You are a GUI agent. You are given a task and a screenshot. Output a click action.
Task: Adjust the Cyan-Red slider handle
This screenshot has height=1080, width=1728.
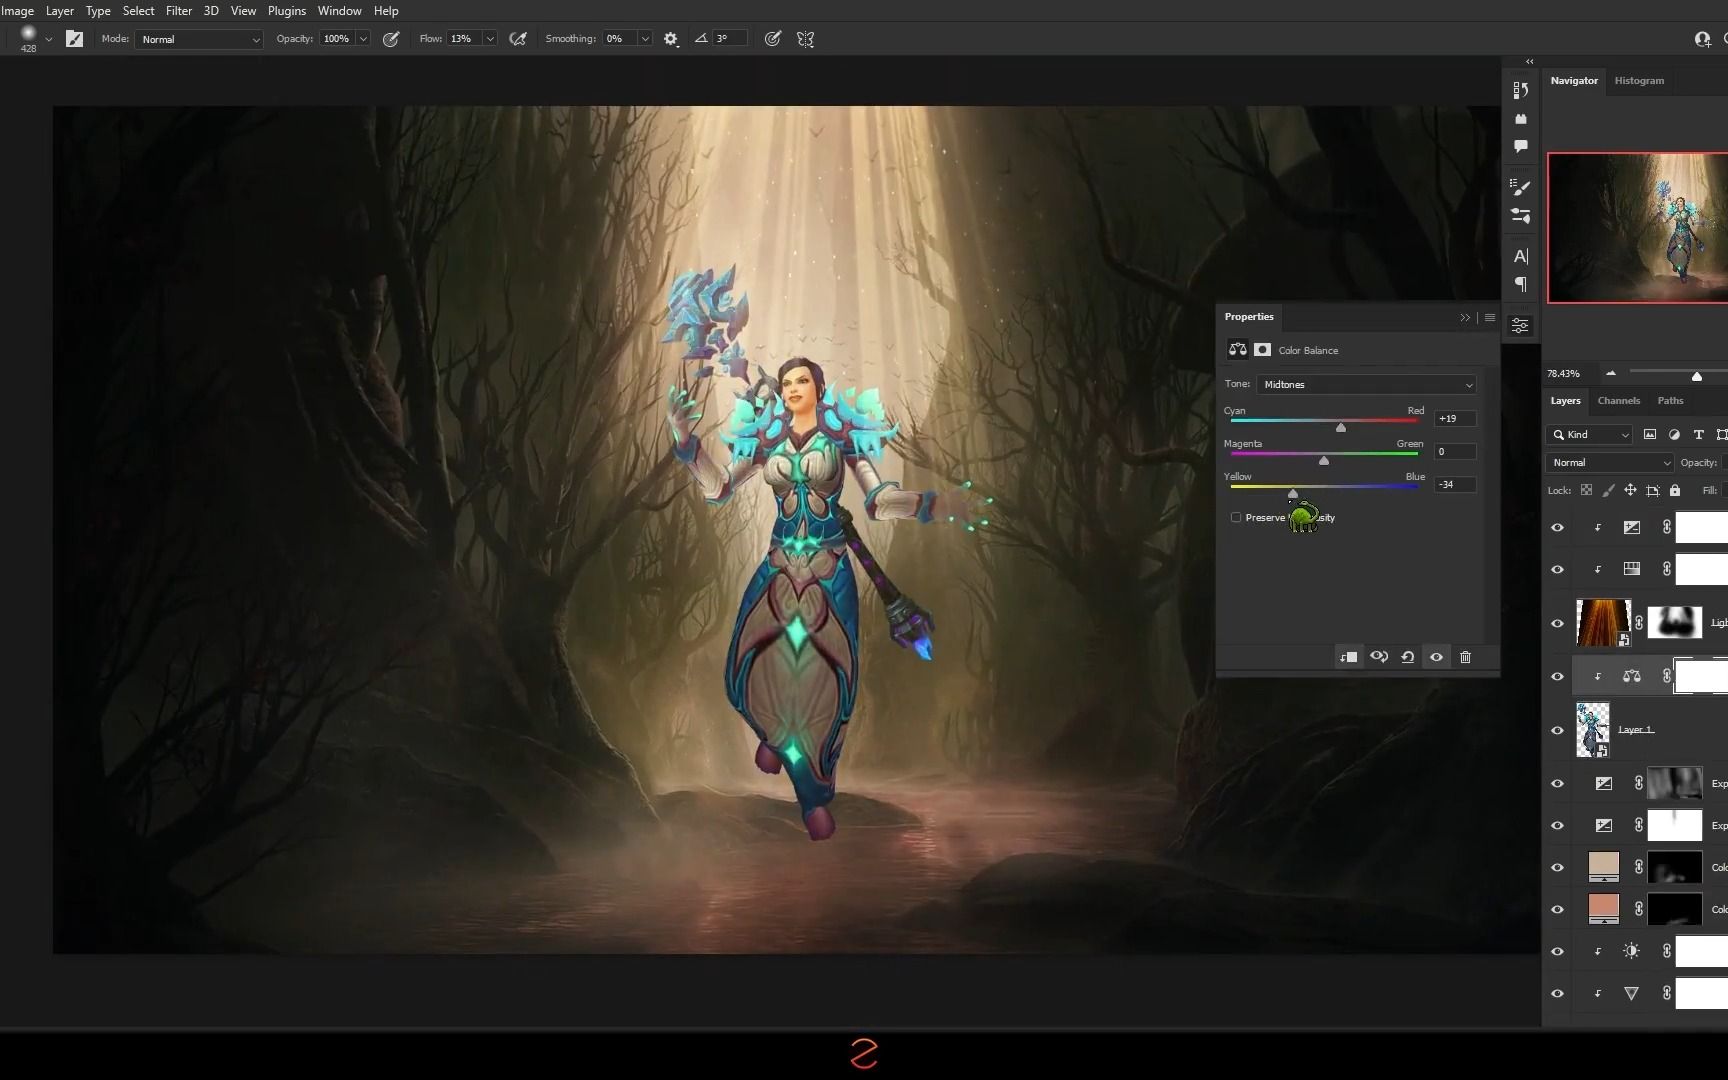click(1341, 428)
